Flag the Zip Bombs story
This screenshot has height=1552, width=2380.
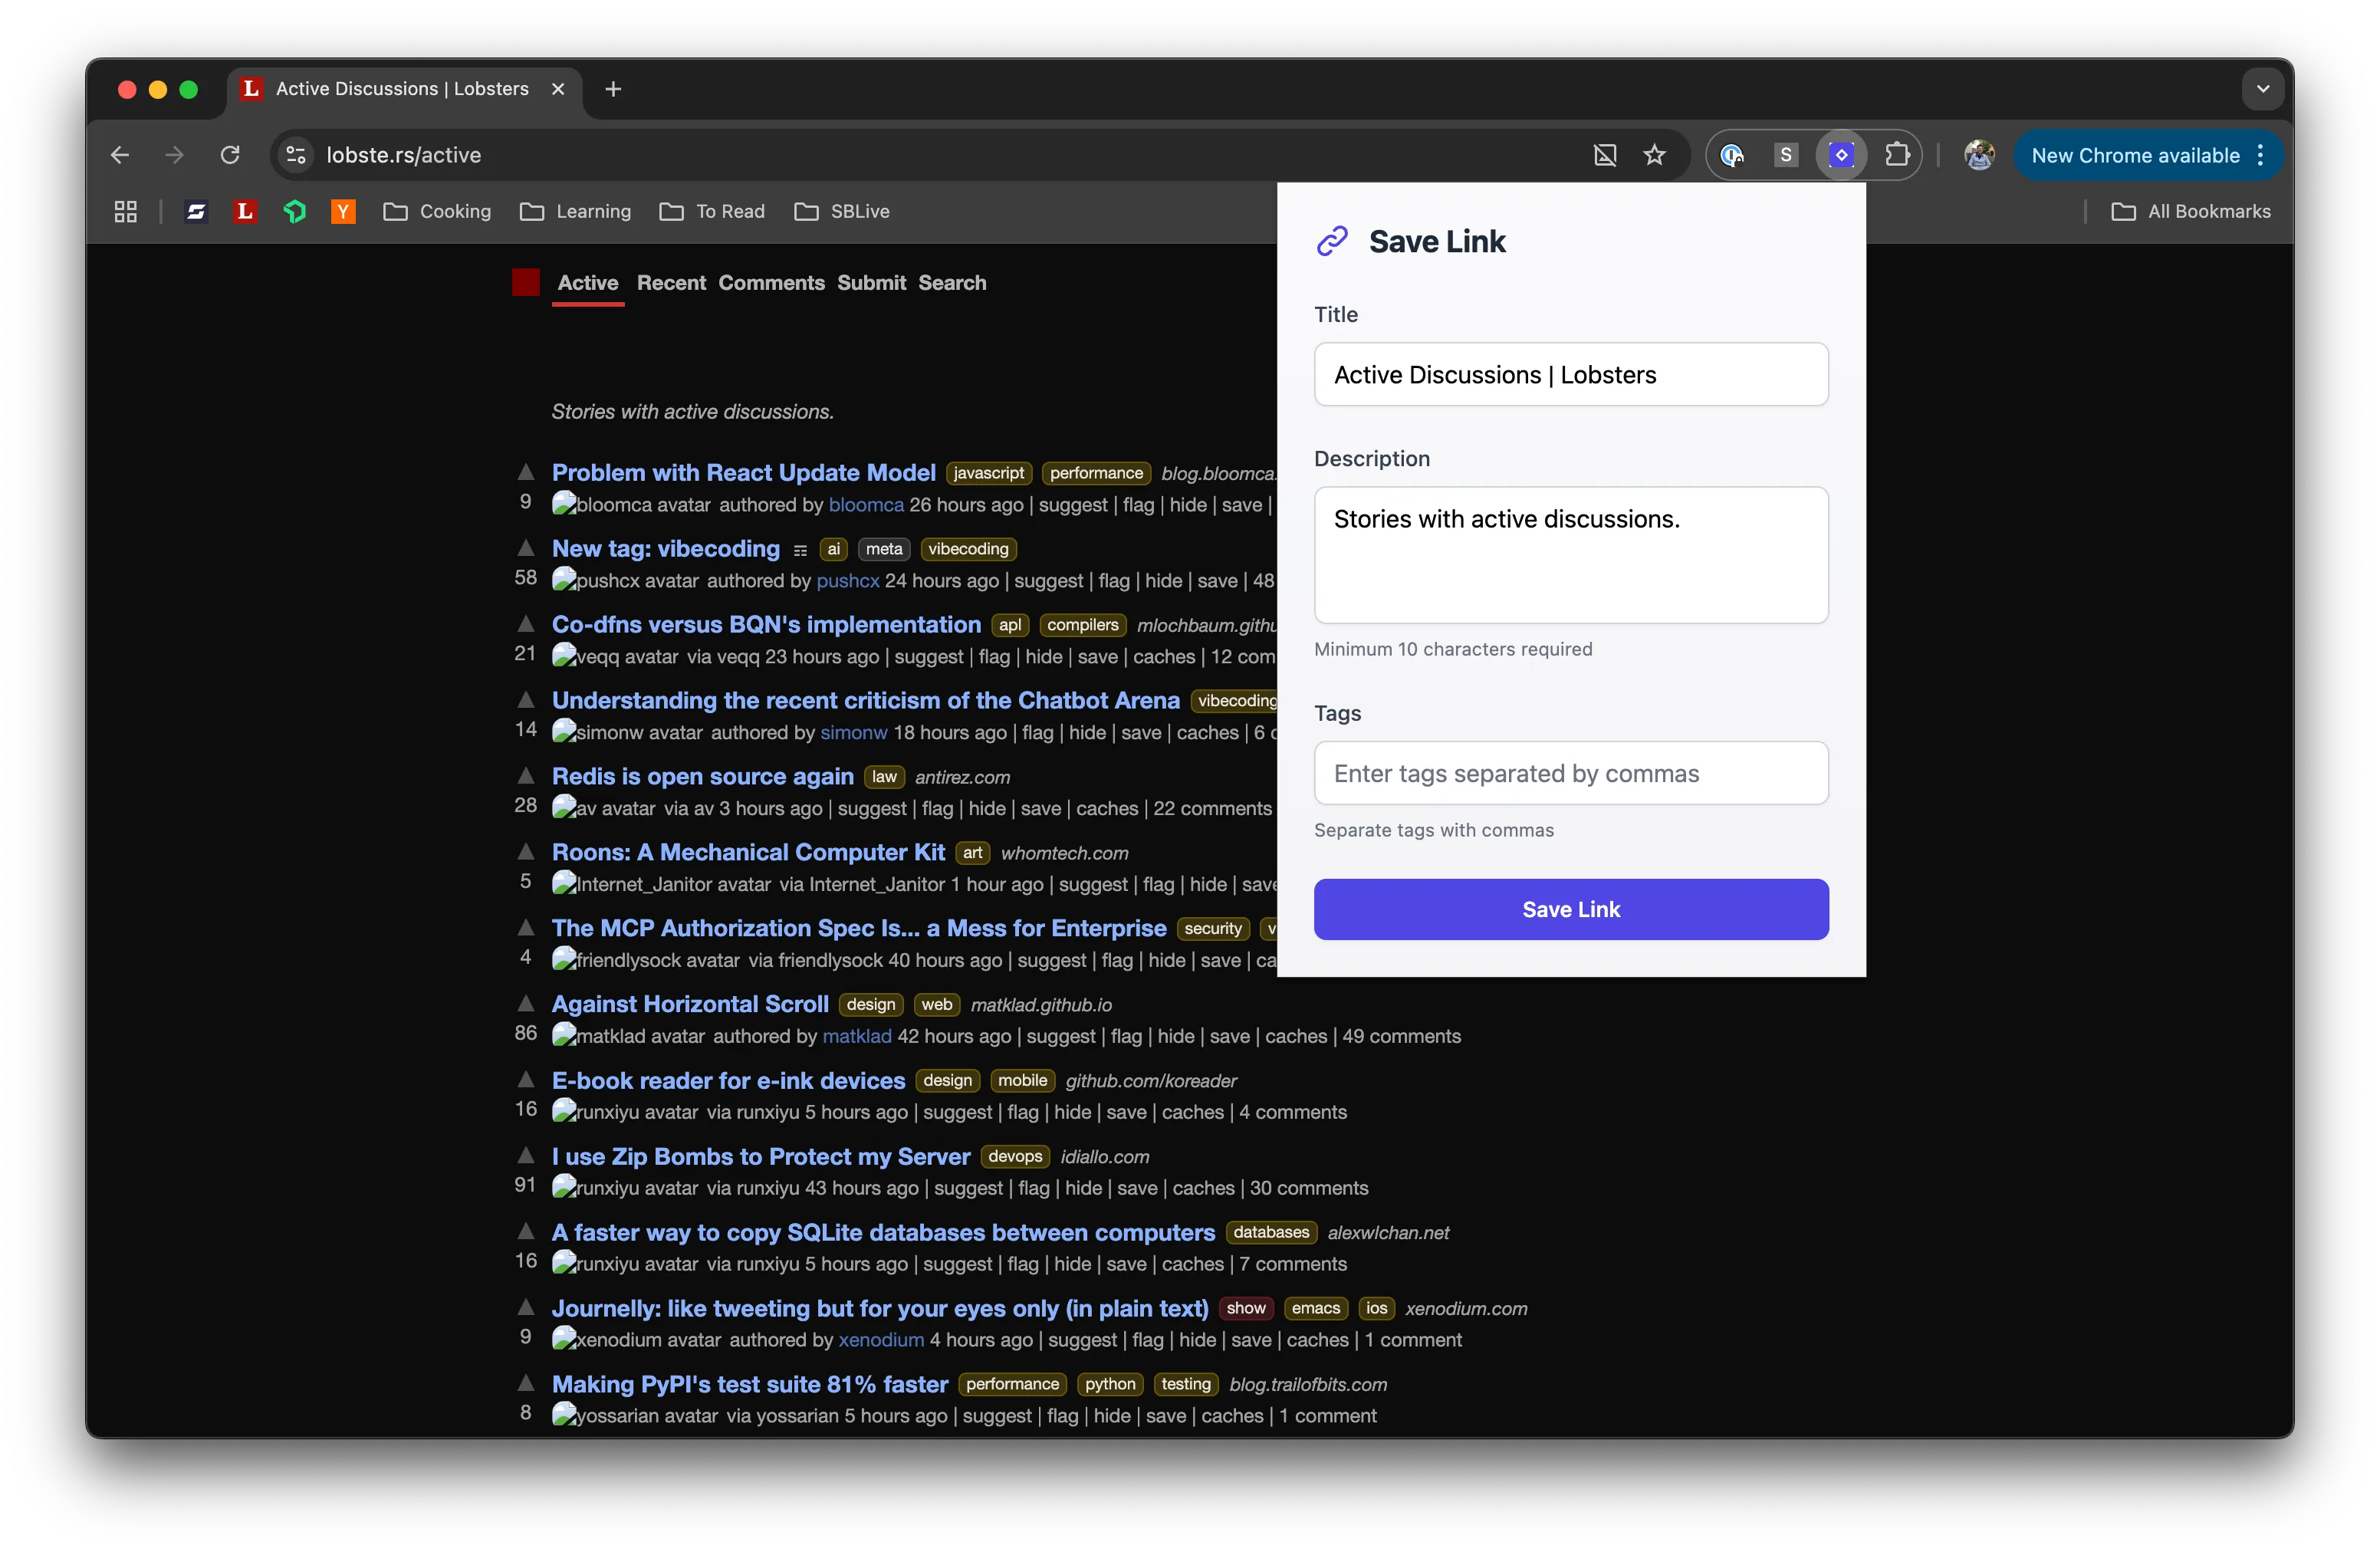coord(1033,1188)
